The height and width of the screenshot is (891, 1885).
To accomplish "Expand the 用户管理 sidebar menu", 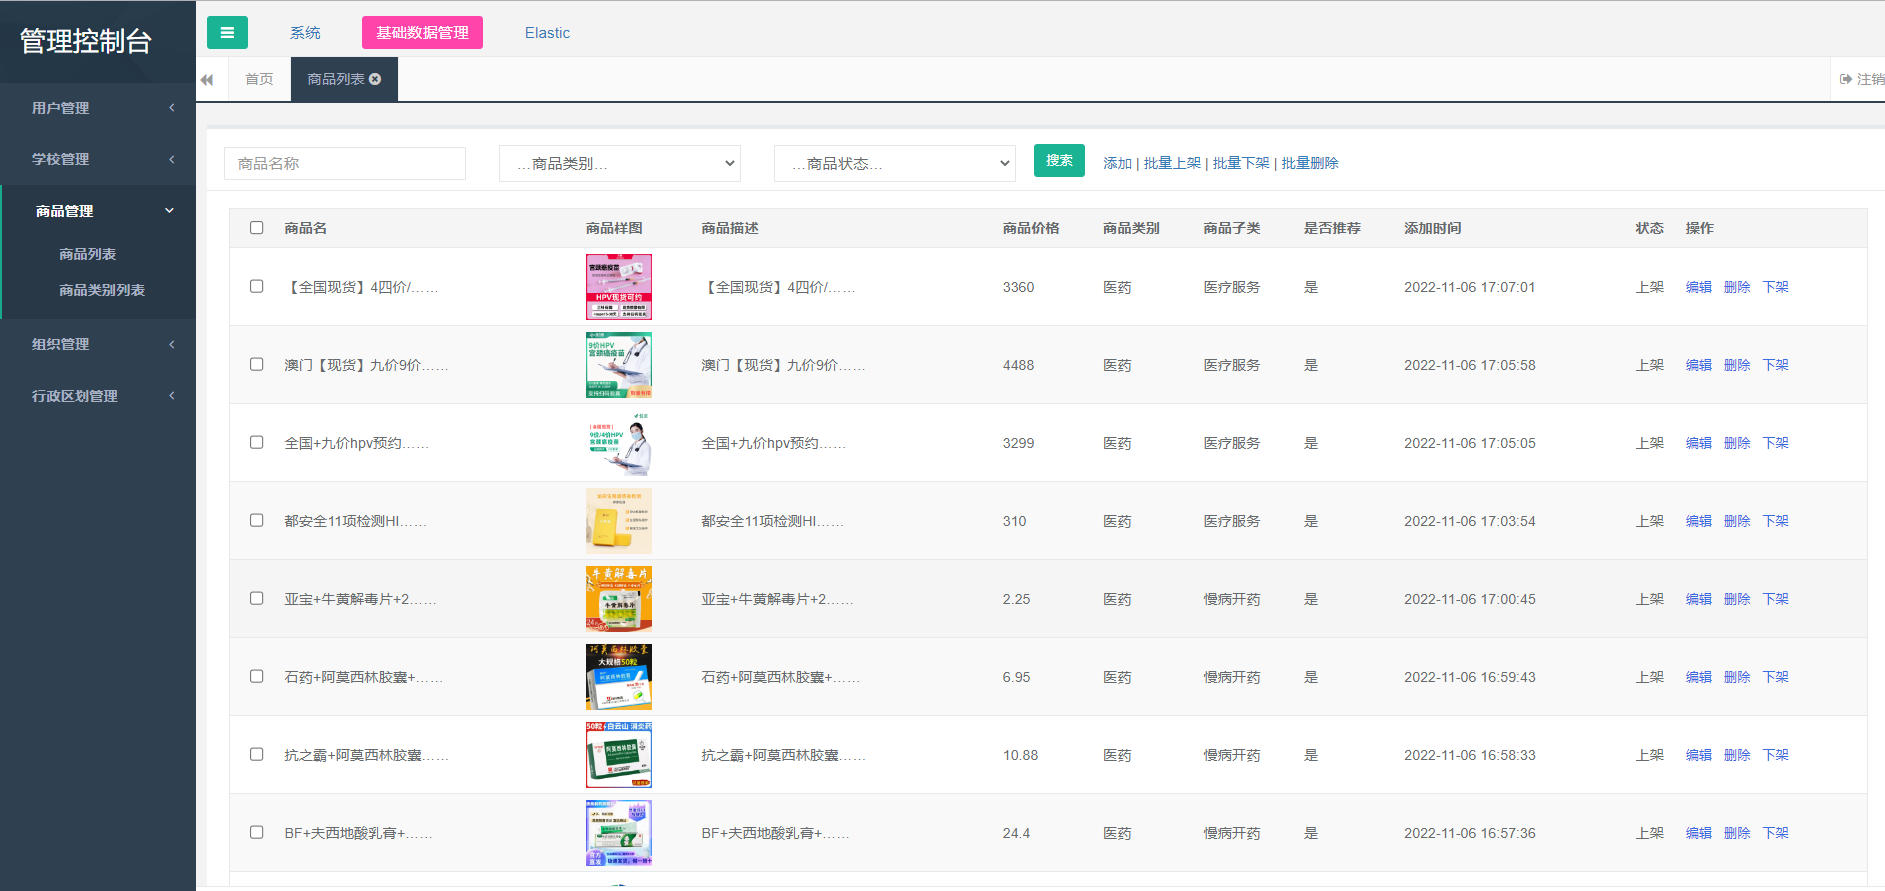I will click(x=98, y=108).
